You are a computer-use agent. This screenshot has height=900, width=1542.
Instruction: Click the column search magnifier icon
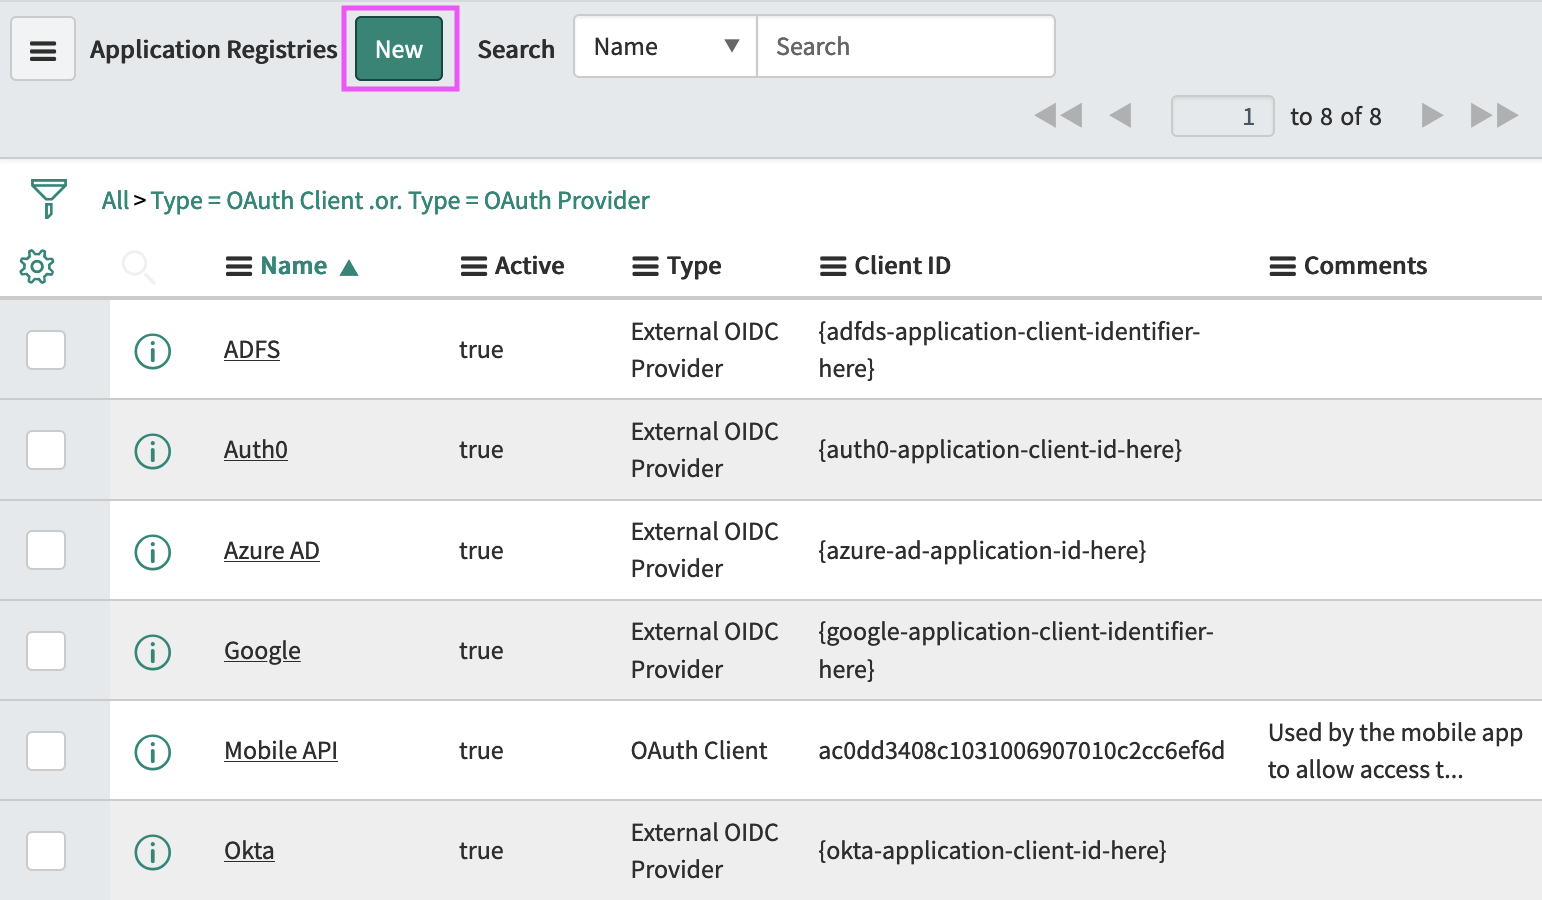[137, 267]
